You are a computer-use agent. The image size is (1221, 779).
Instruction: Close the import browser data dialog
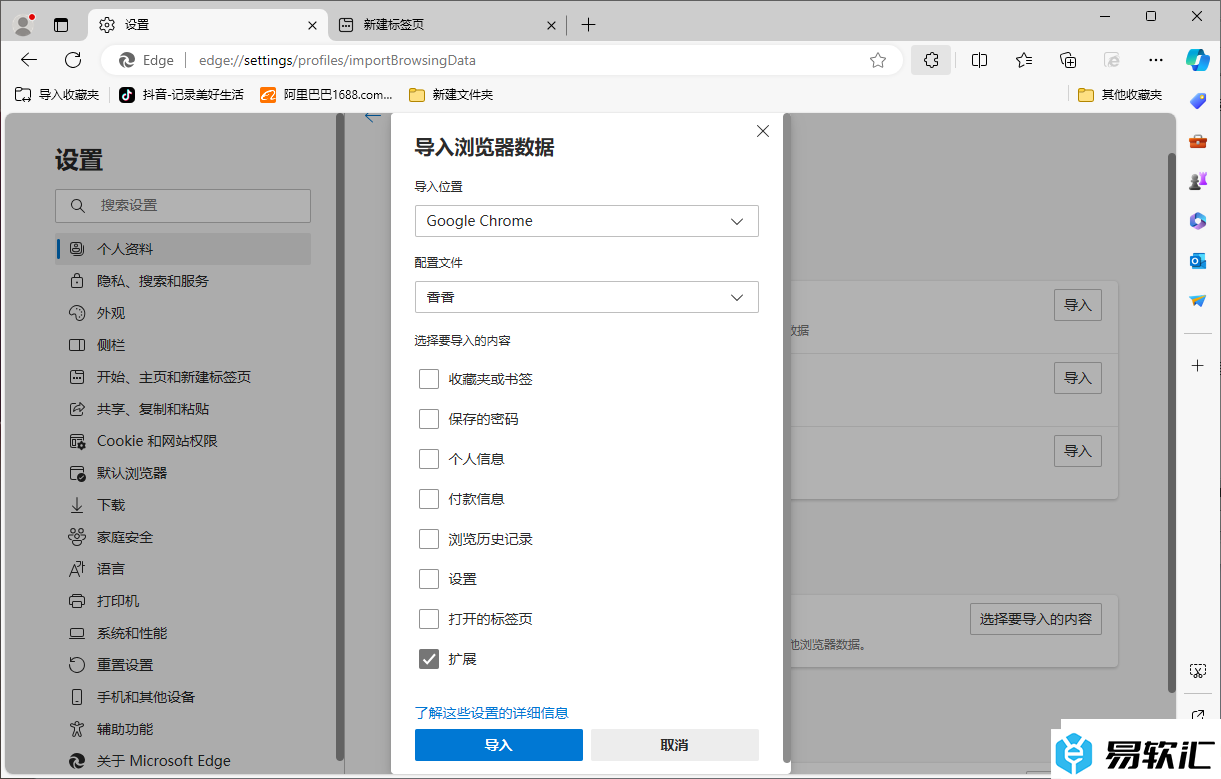click(x=763, y=131)
